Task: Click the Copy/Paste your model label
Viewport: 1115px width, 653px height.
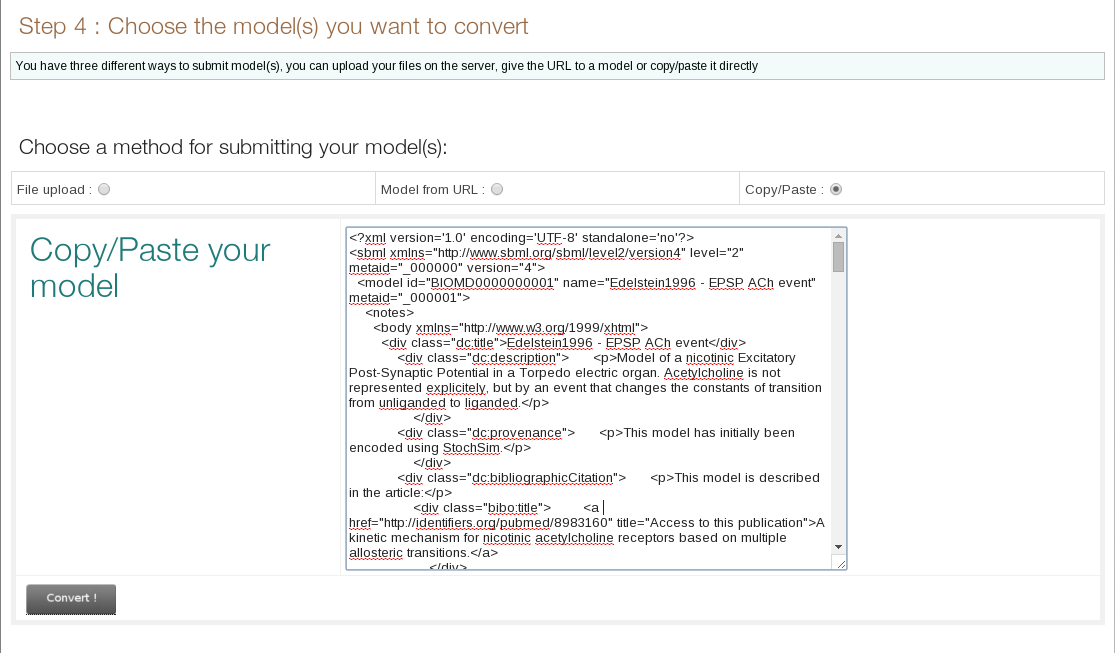Action: tap(148, 268)
